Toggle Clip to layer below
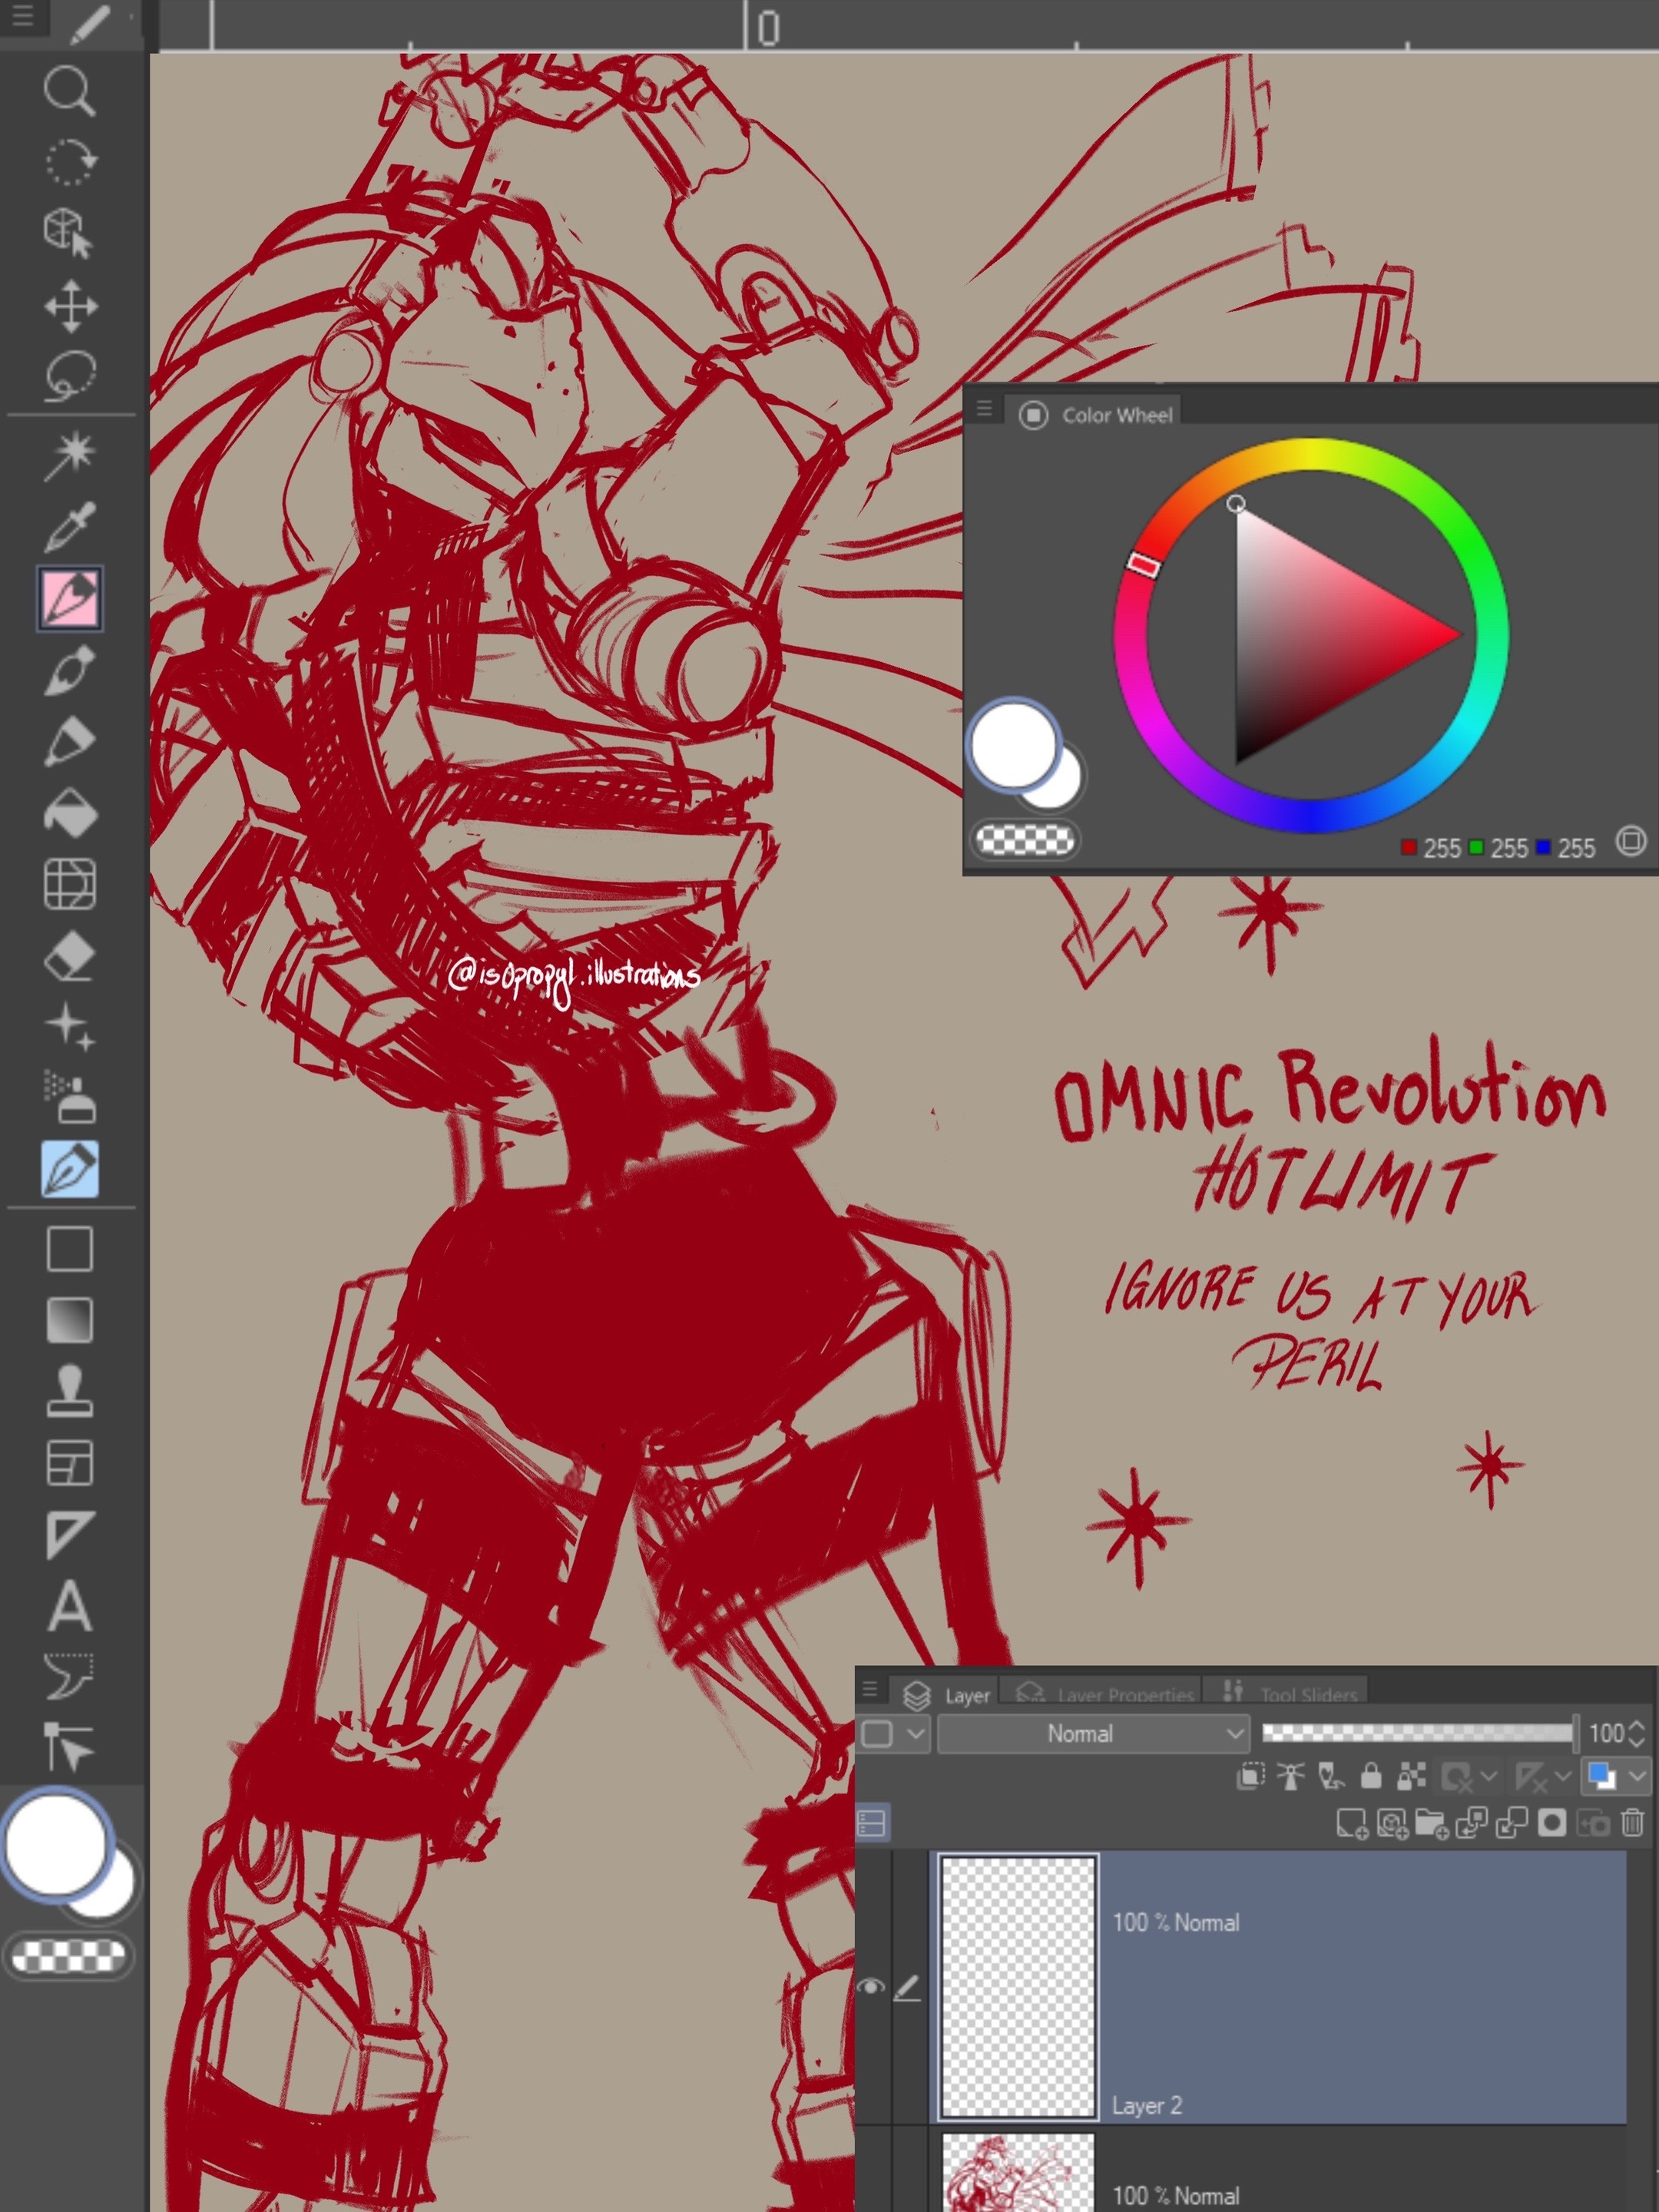This screenshot has width=1659, height=2212. point(1250,1776)
